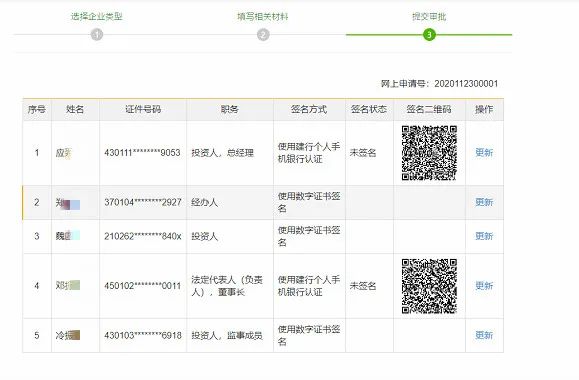The width and height of the screenshot is (579, 380).
Task: Click 更新 link for row 1
Action: click(x=484, y=153)
